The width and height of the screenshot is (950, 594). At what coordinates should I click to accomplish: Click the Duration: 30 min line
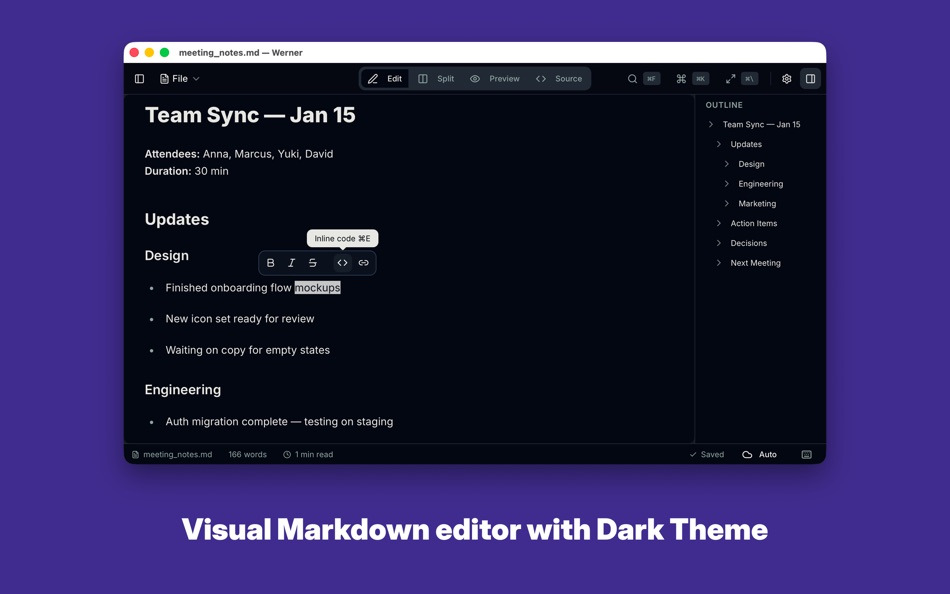pos(186,172)
